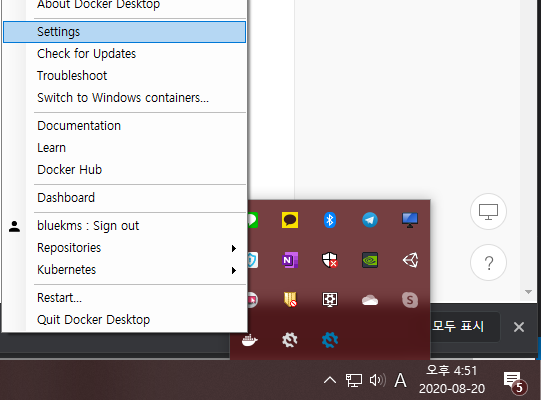Image resolution: width=541 pixels, height=400 pixels.
Task: Click the round question mark help button
Action: [x=488, y=263]
